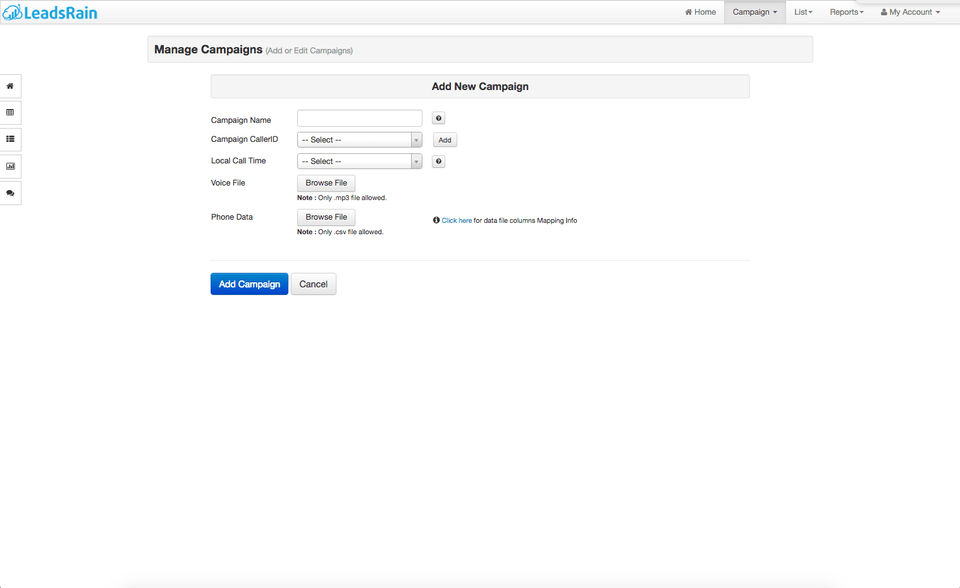Open the List menu in navbar
Viewport: 960px width, 588px height.
point(803,12)
